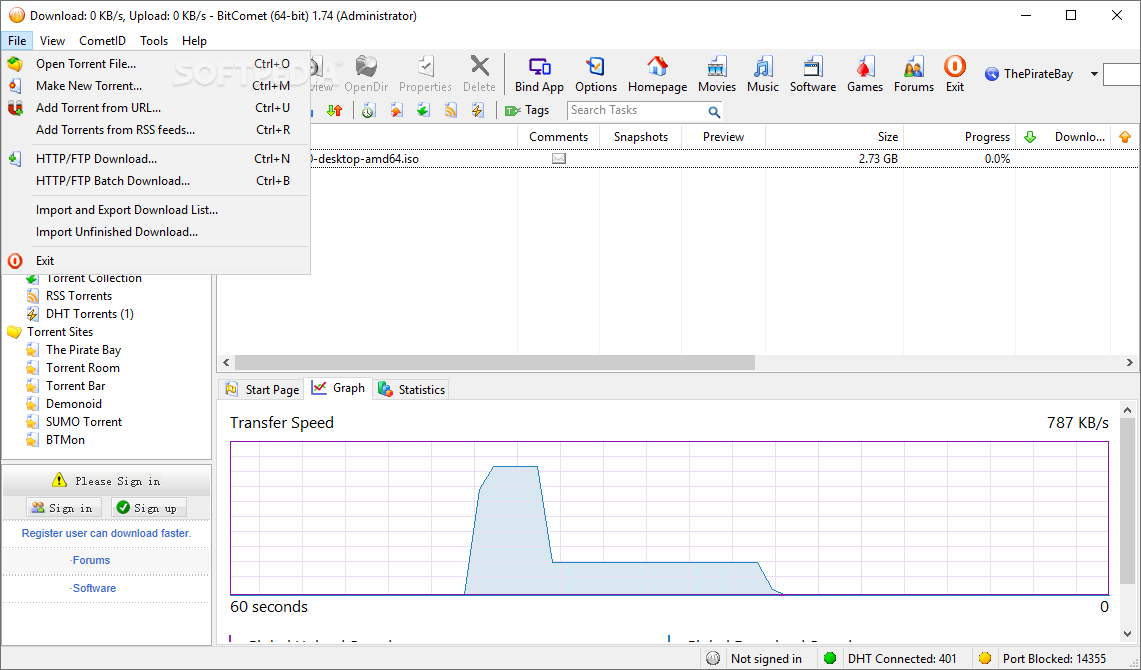Open the Games toolbar icon

coord(864,74)
